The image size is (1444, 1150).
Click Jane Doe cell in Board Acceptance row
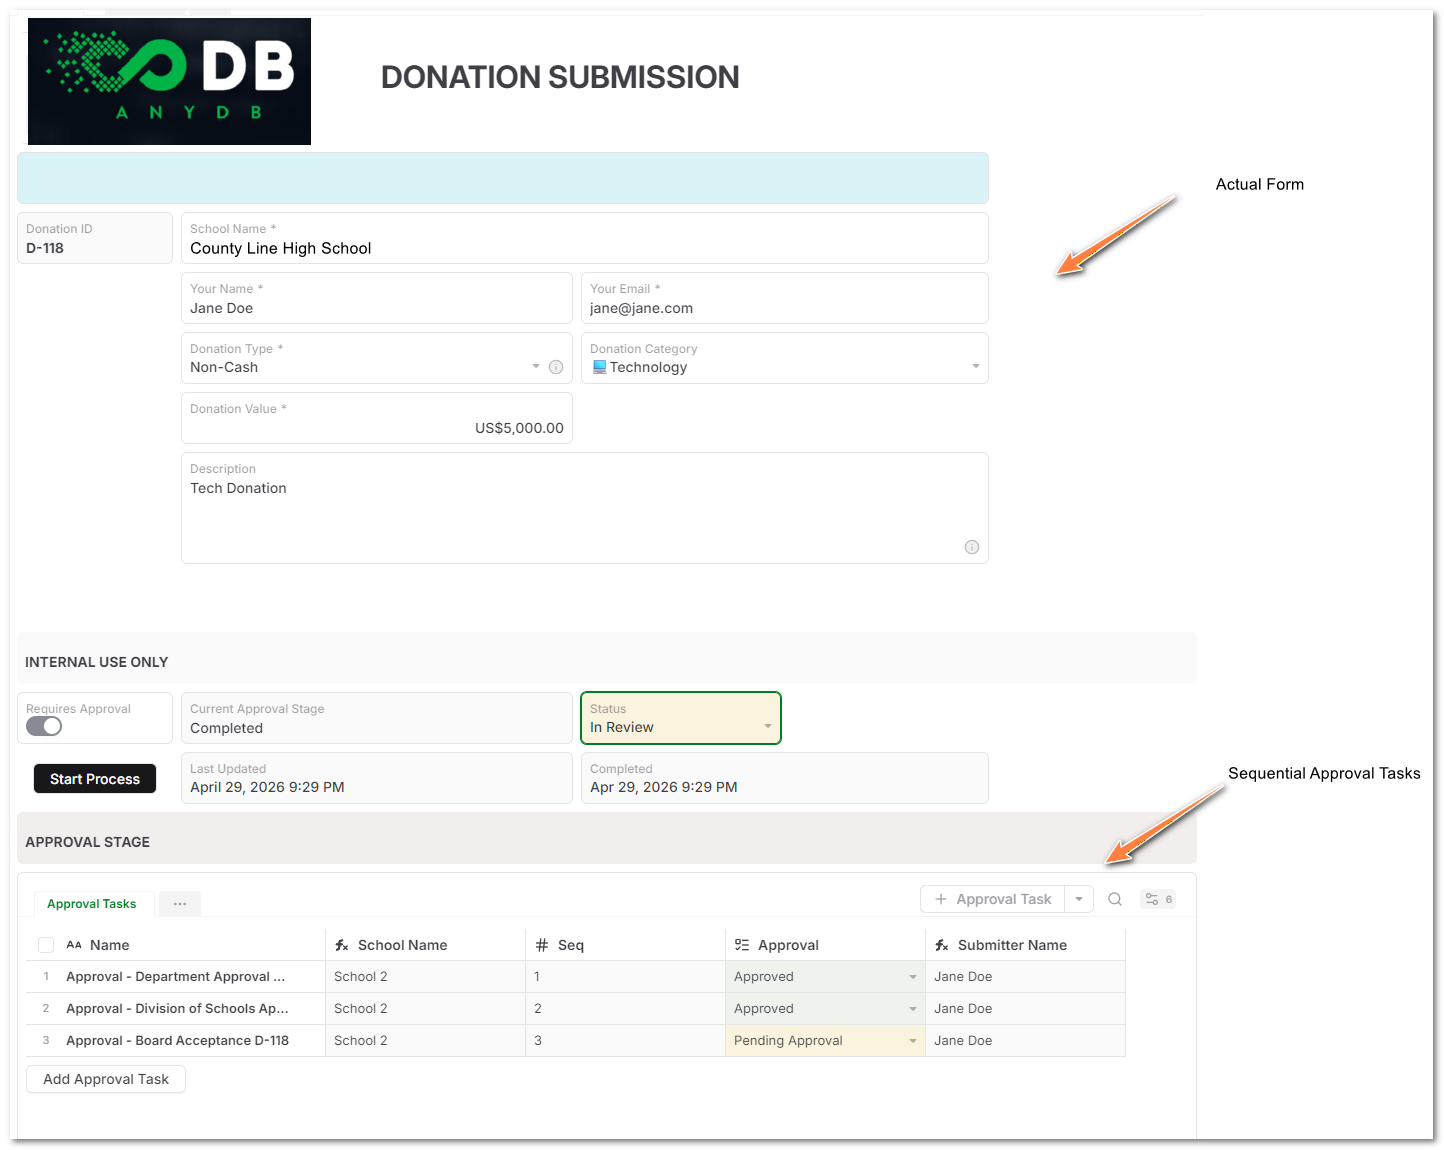pyautogui.click(x=1026, y=1041)
